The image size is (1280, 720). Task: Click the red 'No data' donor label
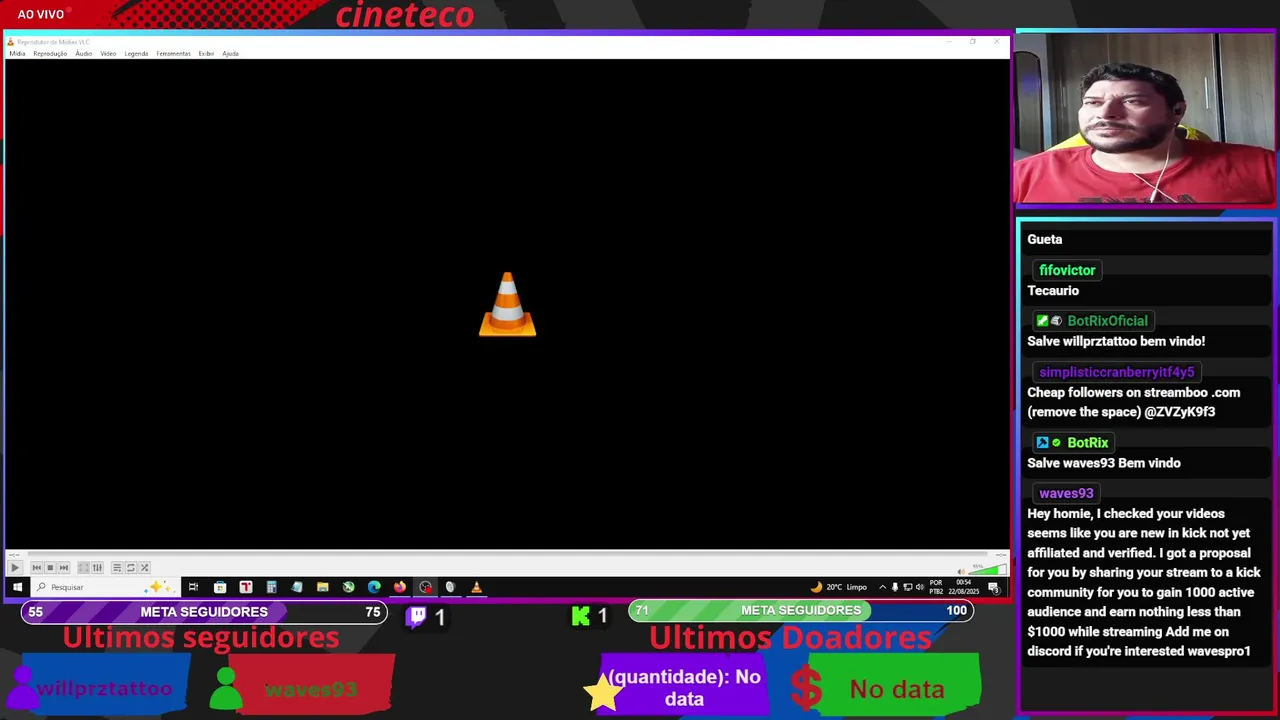(896, 689)
